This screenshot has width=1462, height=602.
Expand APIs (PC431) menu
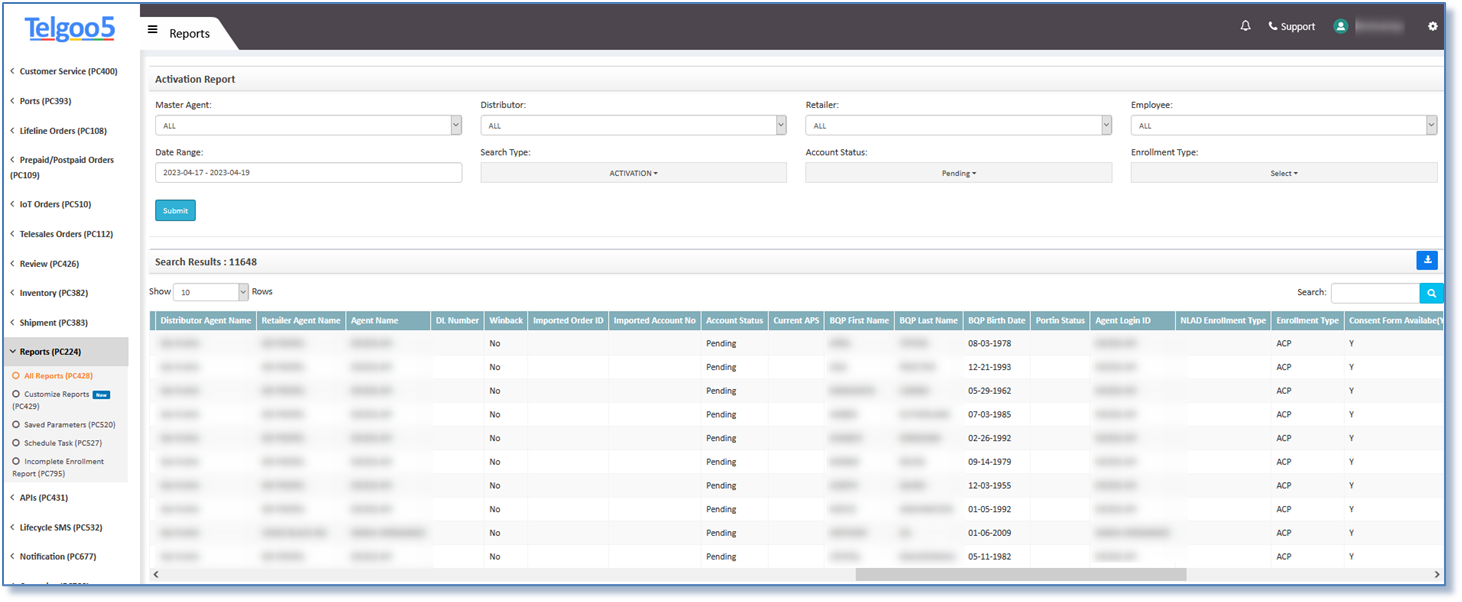pyautogui.click(x=39, y=497)
